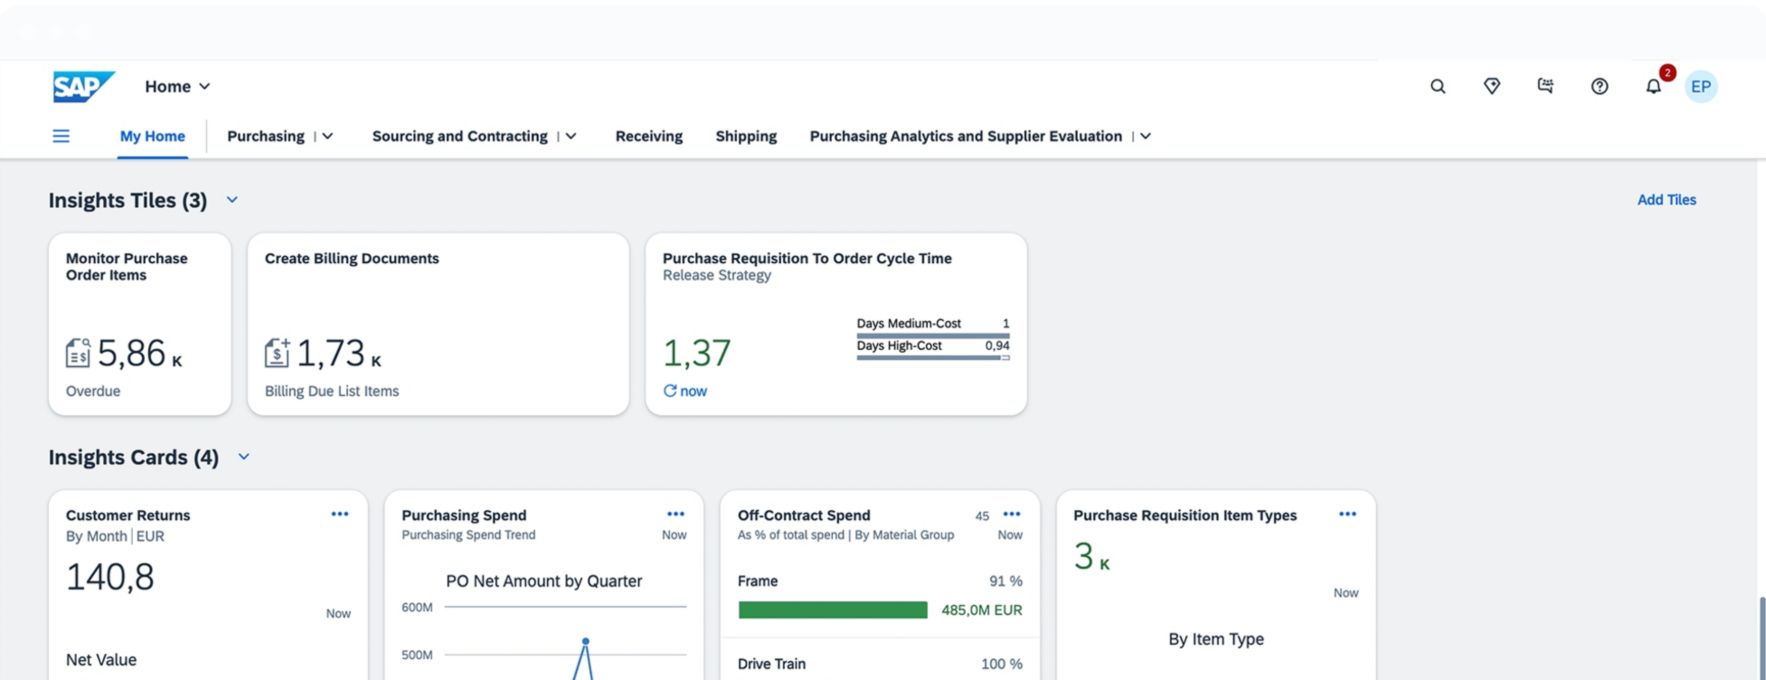This screenshot has width=1766, height=680.
Task: Collapse the Insights Tiles section
Action: [232, 200]
